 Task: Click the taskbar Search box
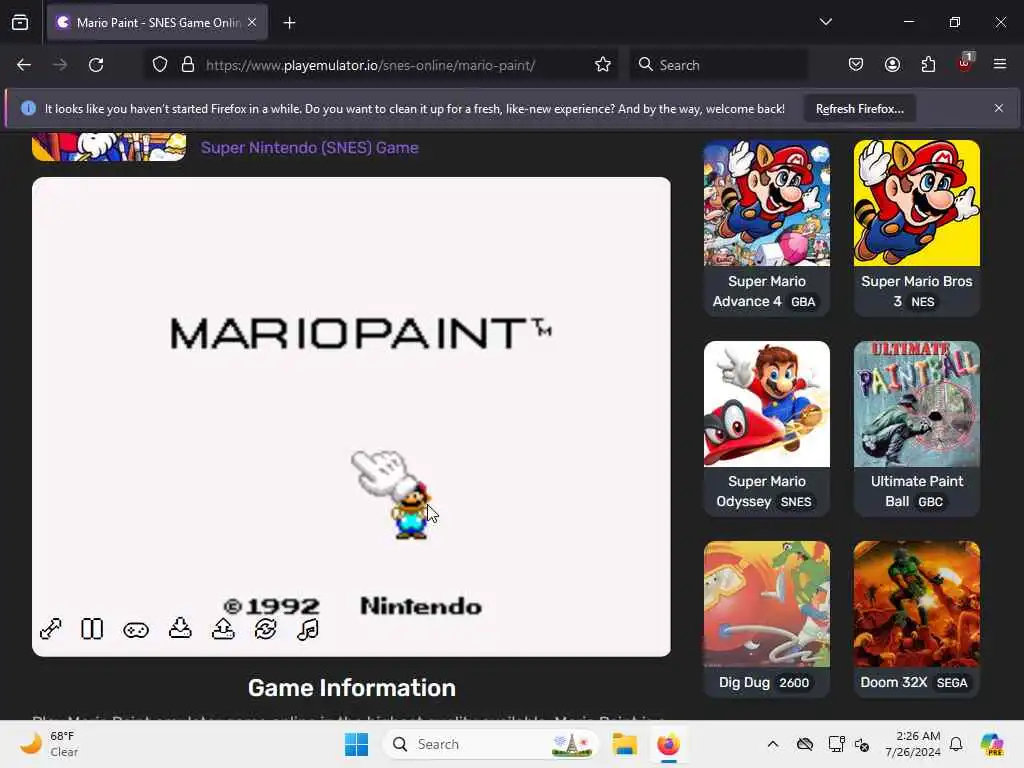pos(491,744)
